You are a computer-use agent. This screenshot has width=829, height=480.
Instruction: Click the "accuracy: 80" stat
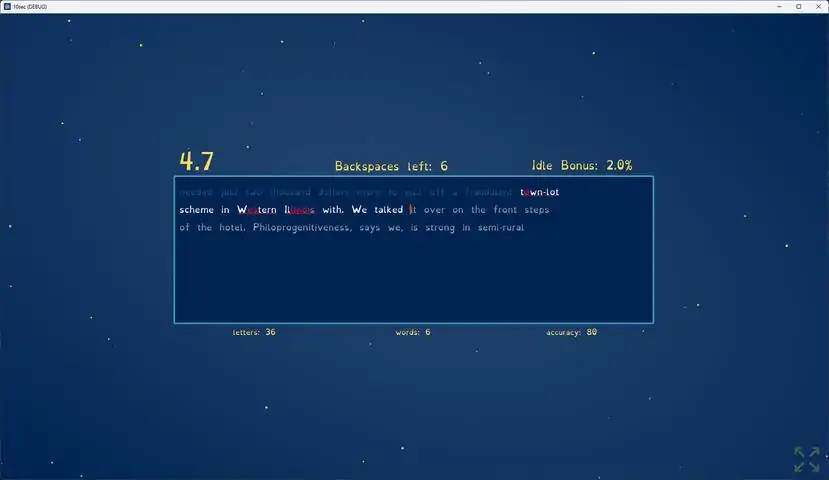pyautogui.click(x=572, y=332)
